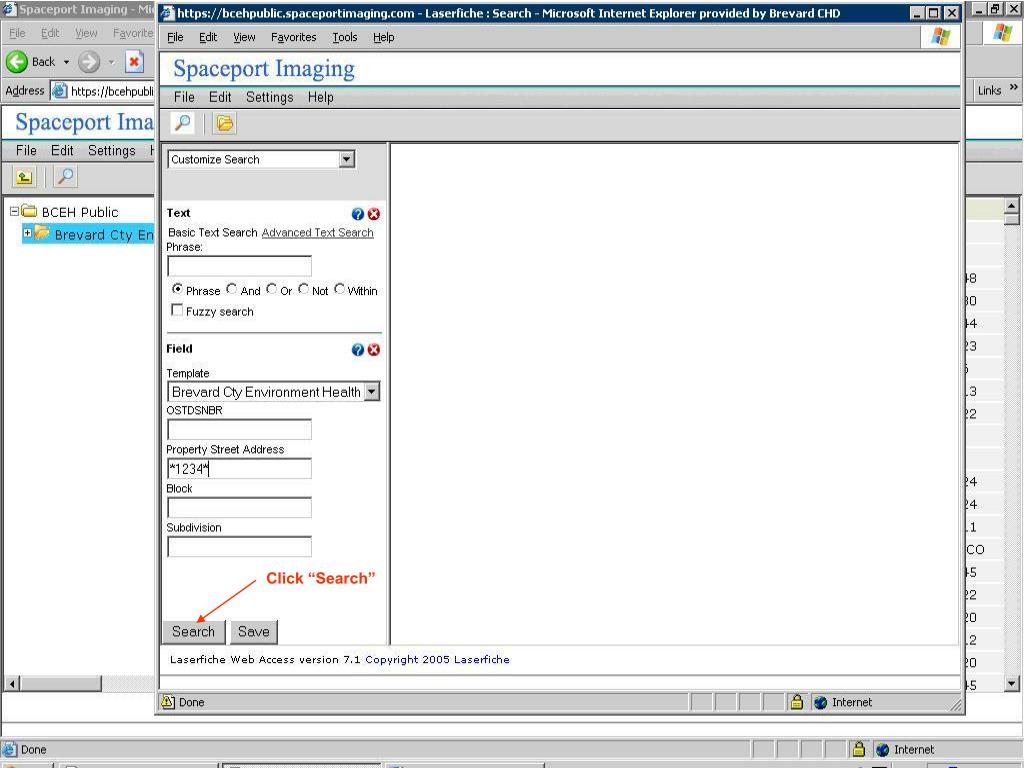This screenshot has width=1024, height=768.
Task: Click the padlock icon in background status bar
Action: pos(858,749)
